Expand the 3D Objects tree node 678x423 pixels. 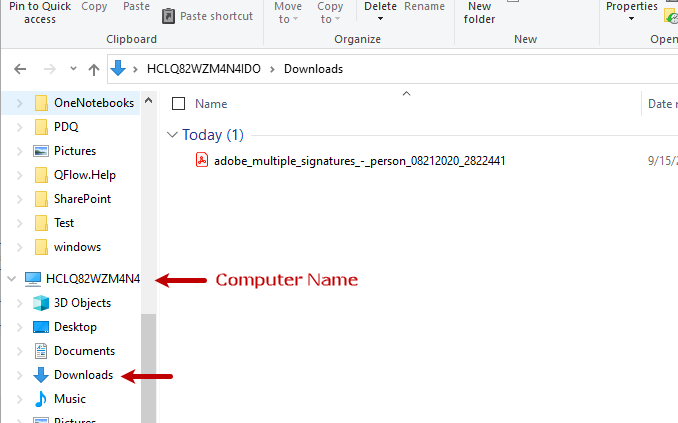point(19,303)
